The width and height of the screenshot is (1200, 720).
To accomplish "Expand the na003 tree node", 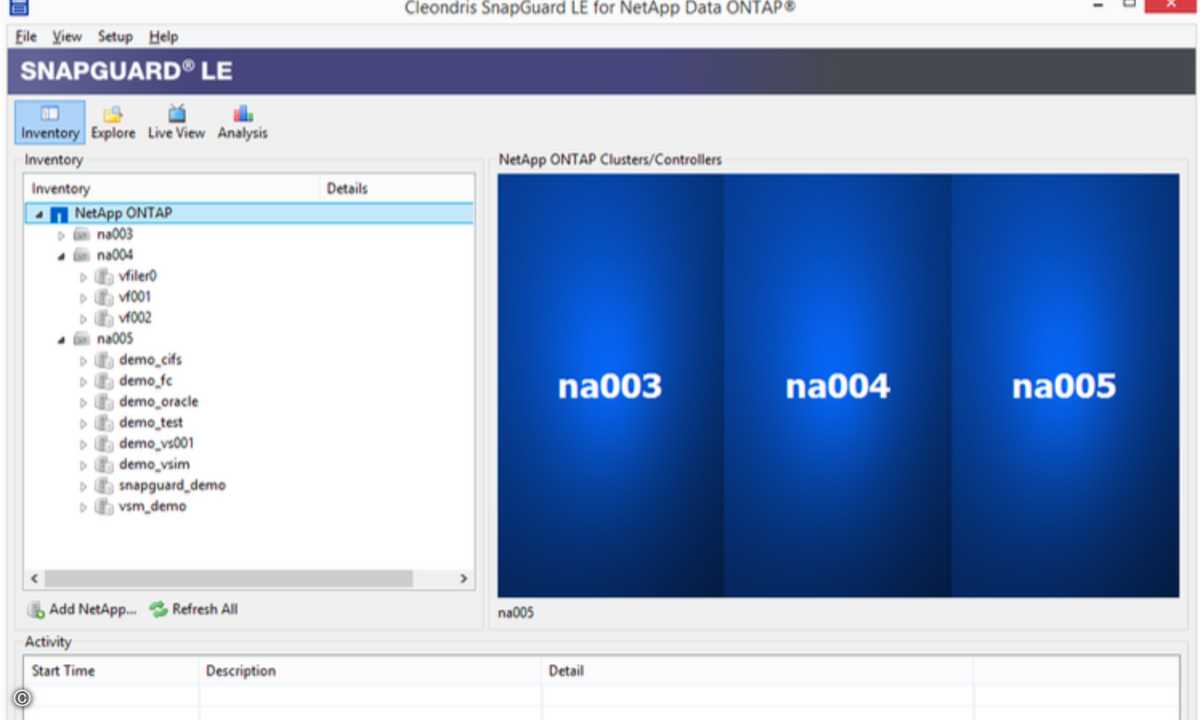I will tap(61, 235).
